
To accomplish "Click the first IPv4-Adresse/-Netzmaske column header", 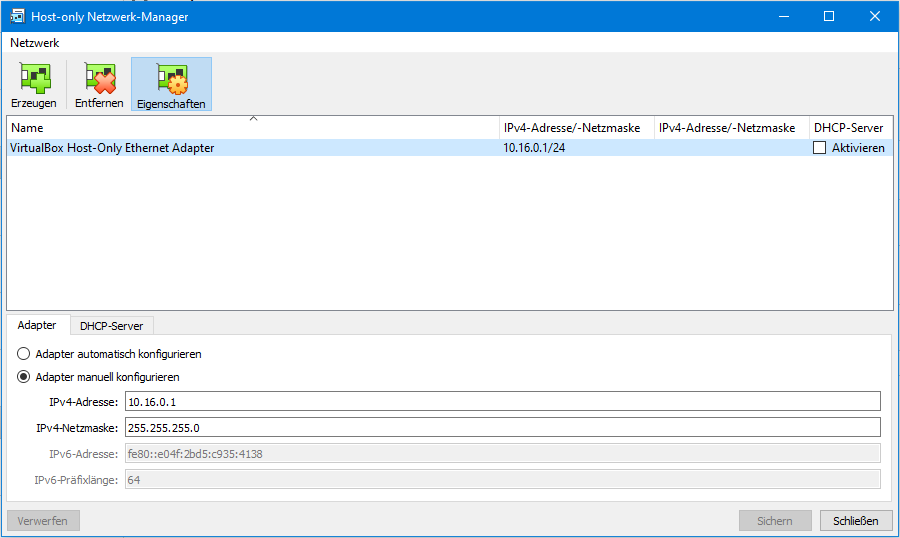I will [577, 127].
